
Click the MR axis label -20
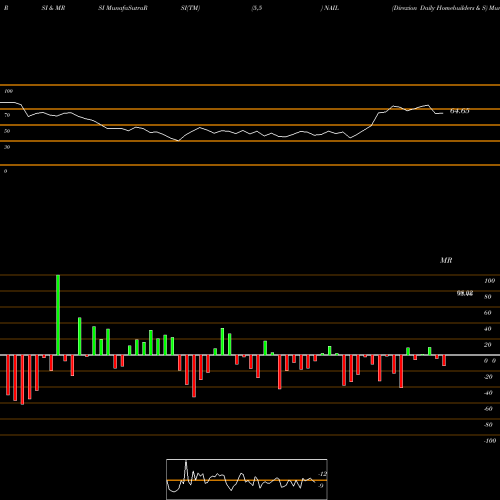[488, 377]
